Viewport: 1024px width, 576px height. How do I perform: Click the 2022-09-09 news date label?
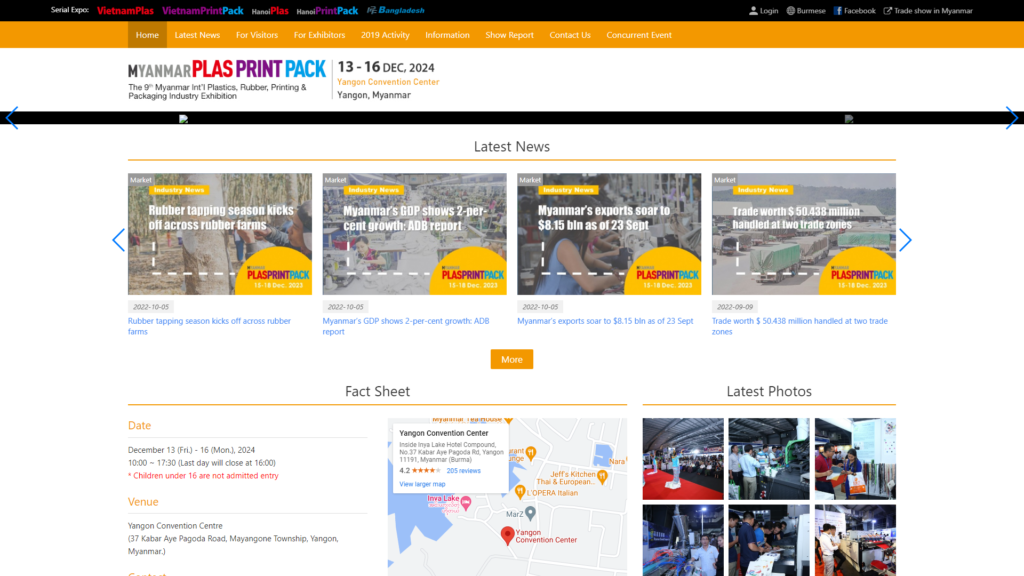735,306
